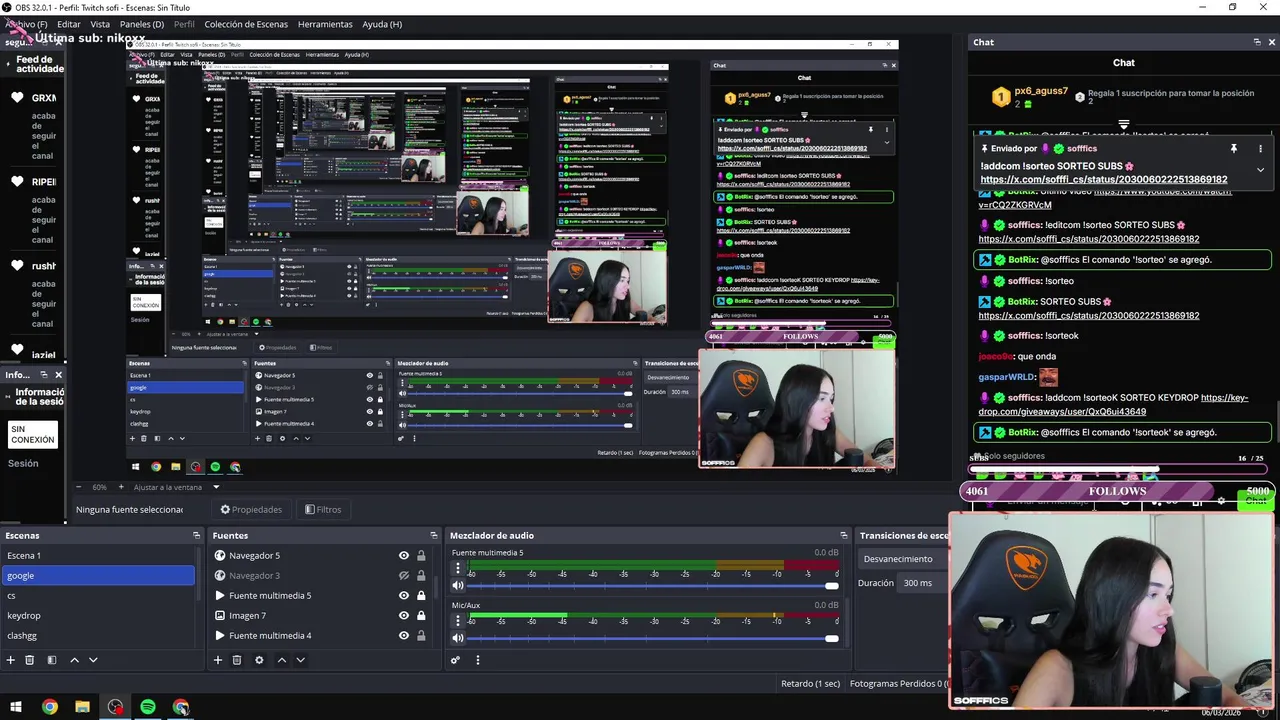Close the Chat dock panel

pyautogui.click(x=1272, y=42)
